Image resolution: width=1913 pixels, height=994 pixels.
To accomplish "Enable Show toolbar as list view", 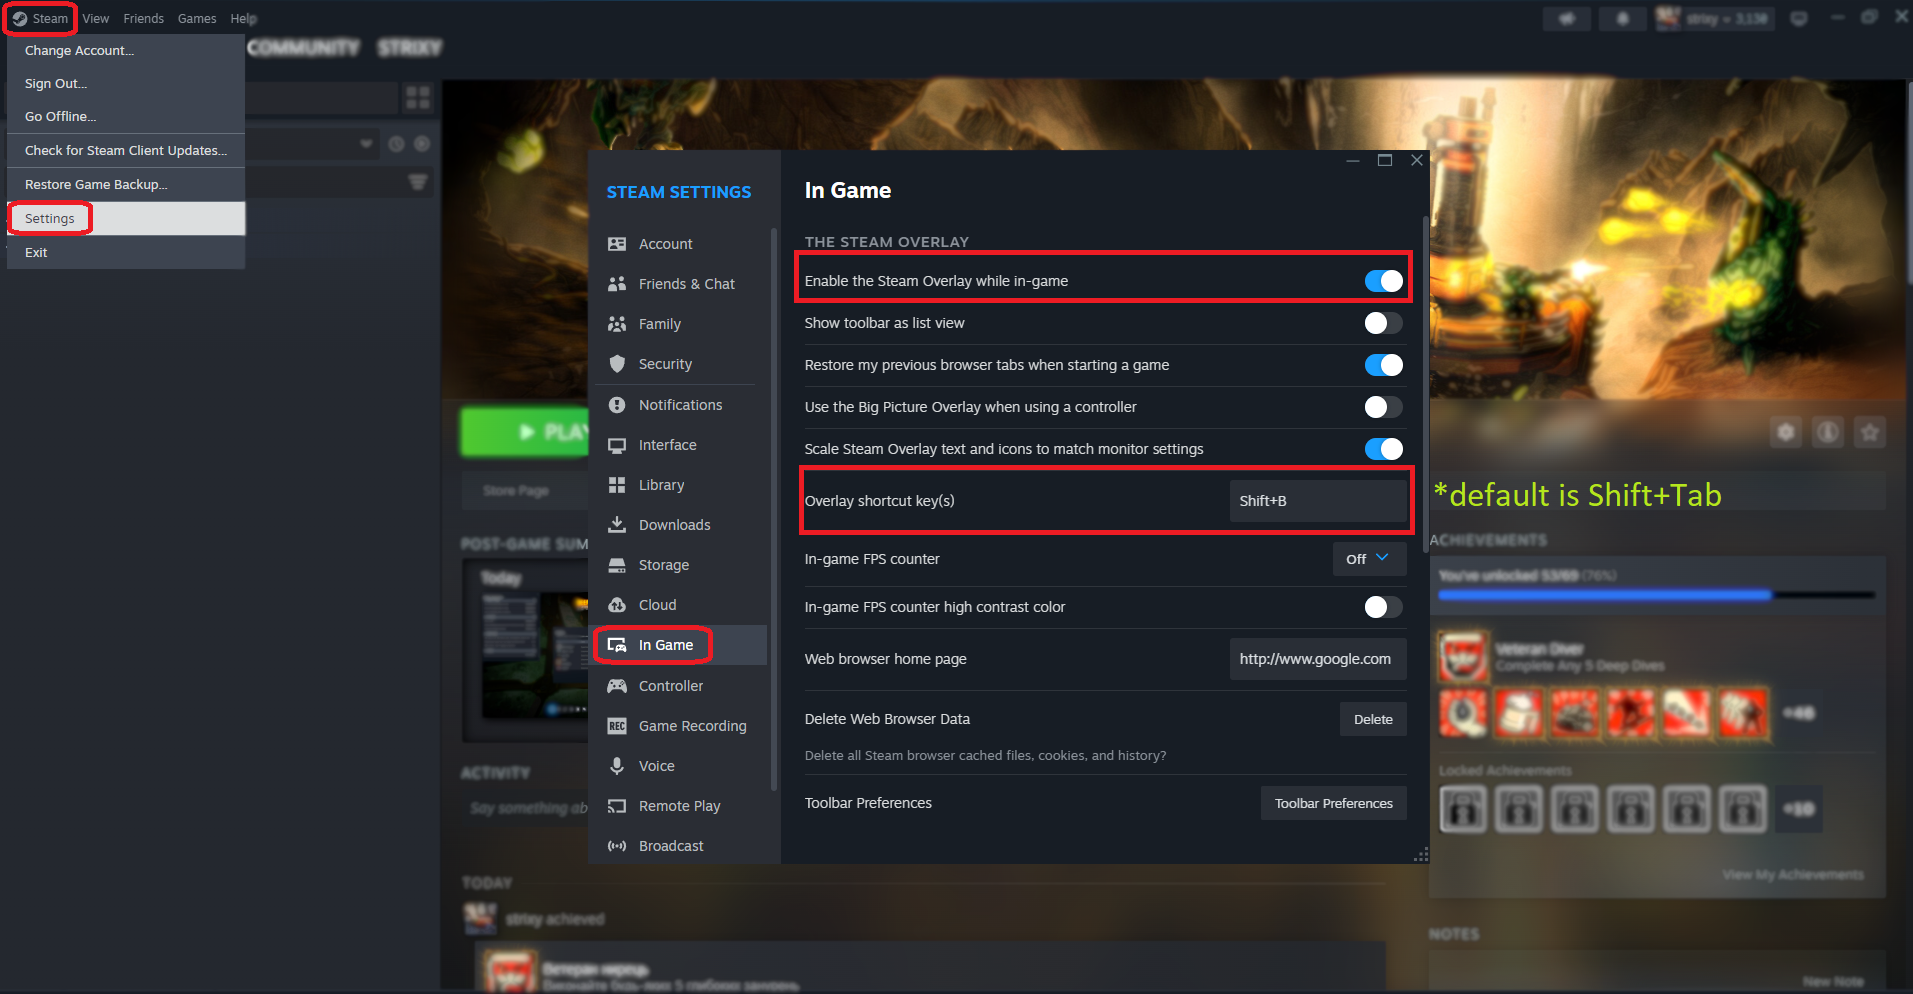I will point(1384,323).
